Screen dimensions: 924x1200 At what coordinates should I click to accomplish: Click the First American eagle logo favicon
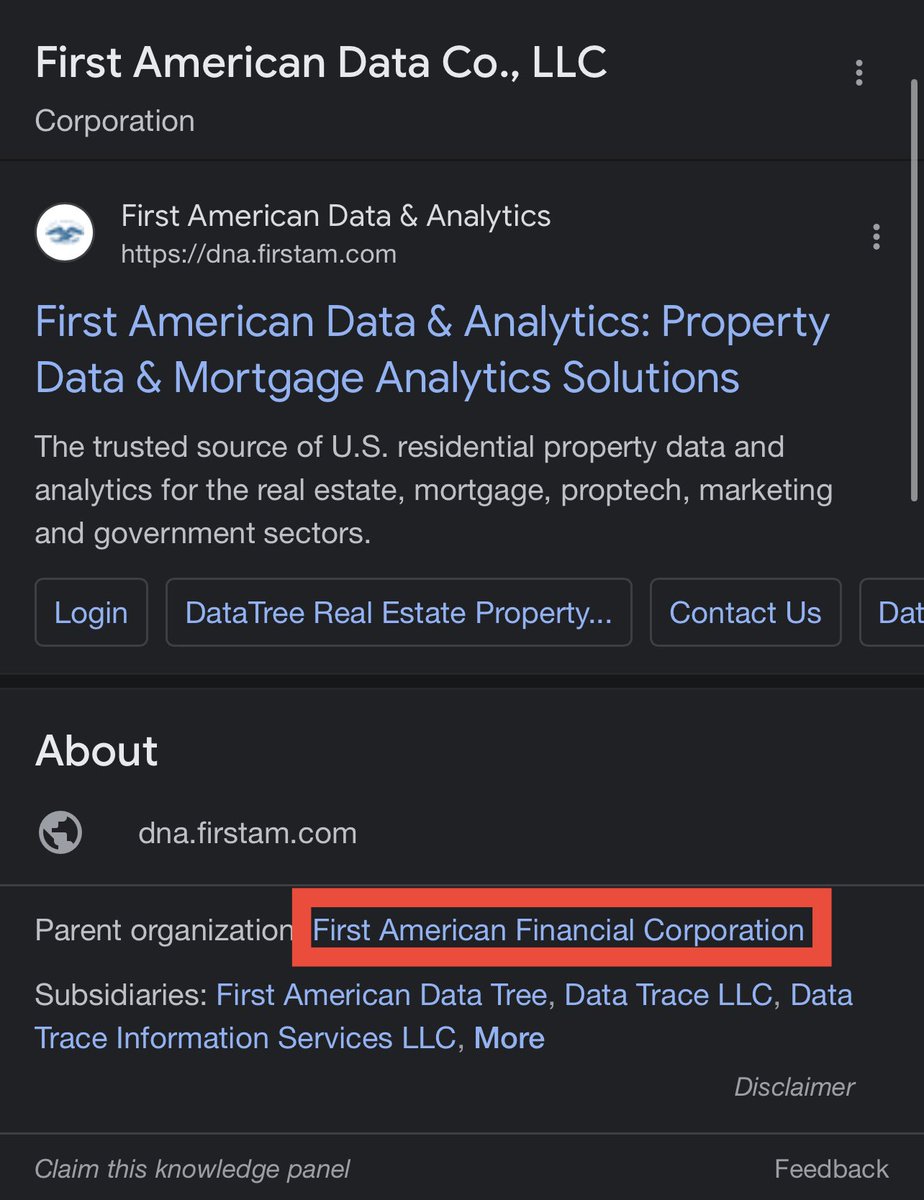pyautogui.click(x=65, y=233)
